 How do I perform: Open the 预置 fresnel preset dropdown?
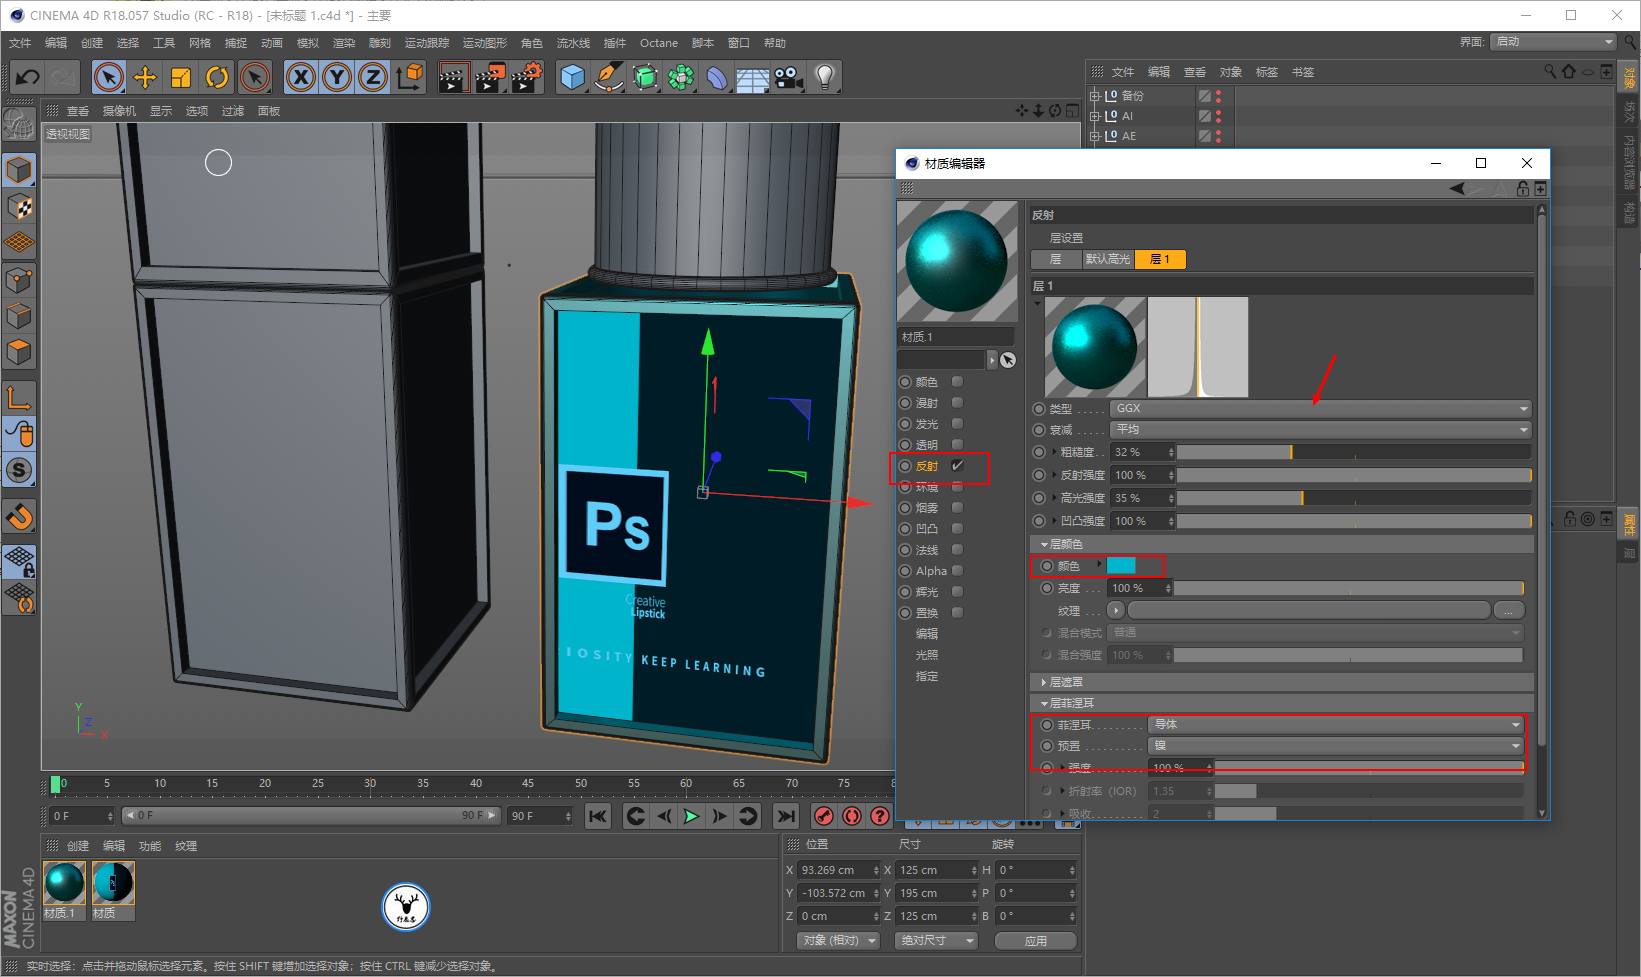pos(1335,745)
